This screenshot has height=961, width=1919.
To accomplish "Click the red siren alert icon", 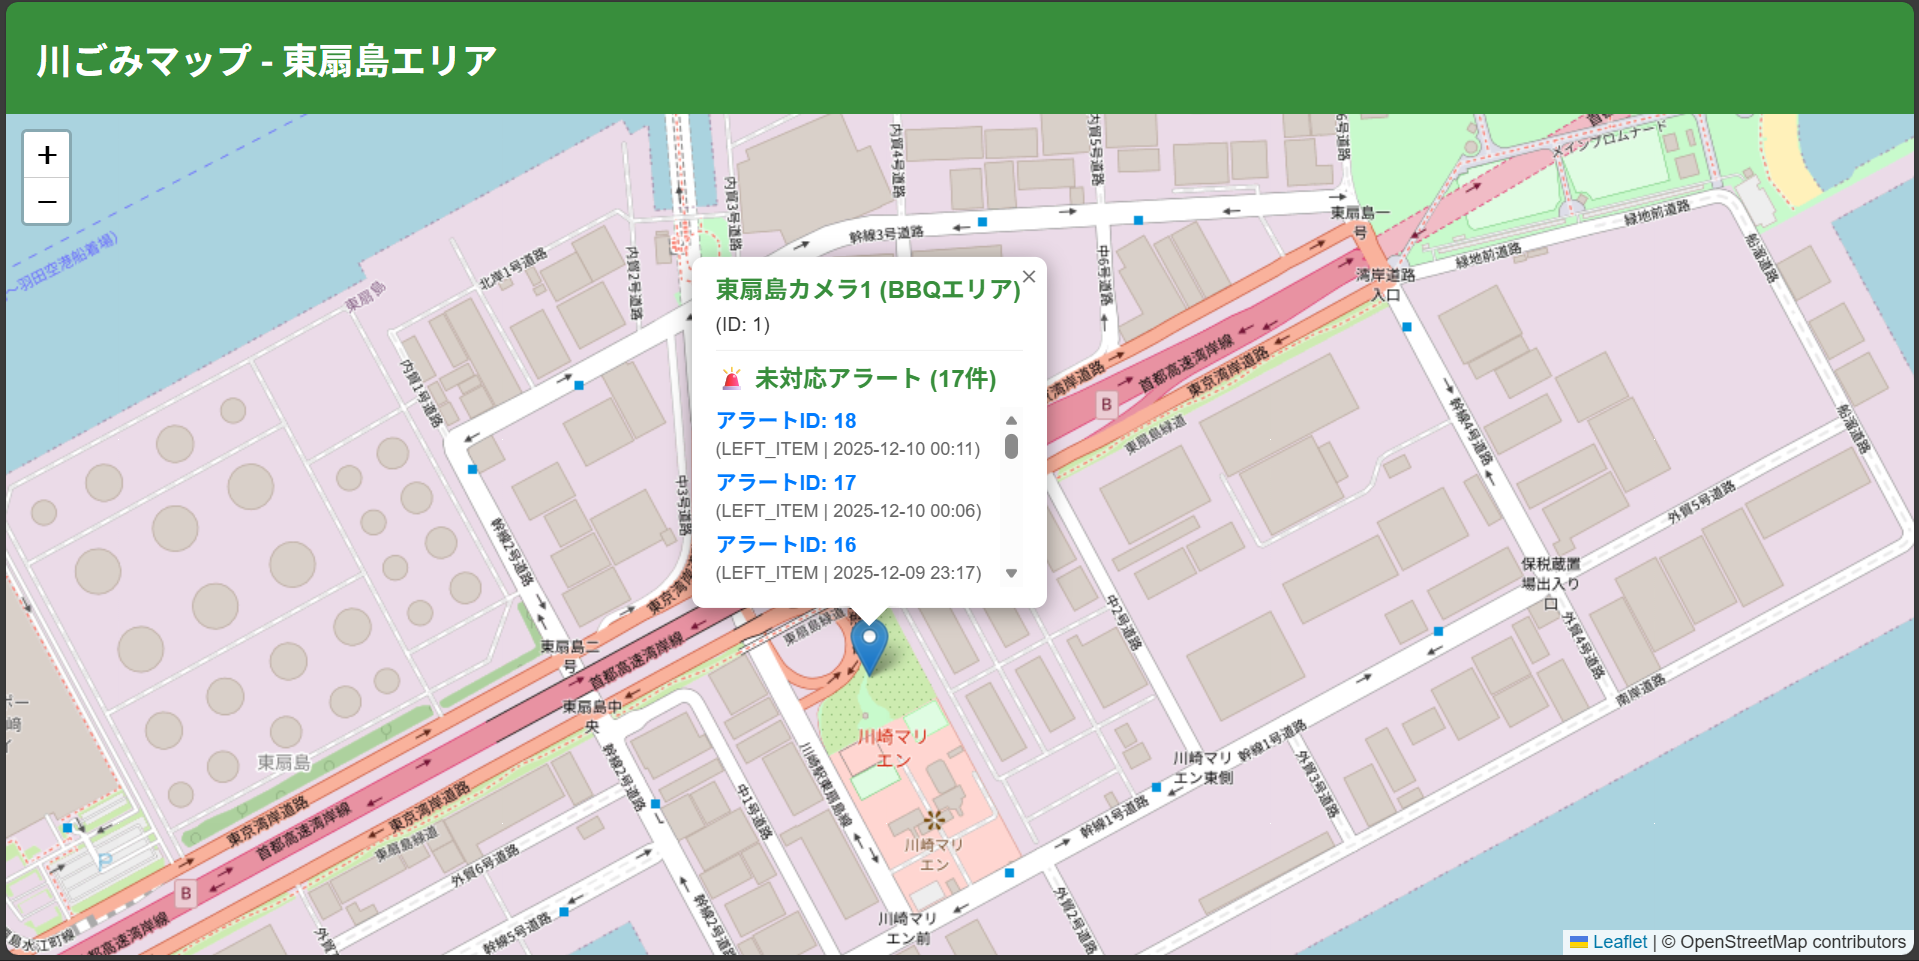I will tap(731, 379).
